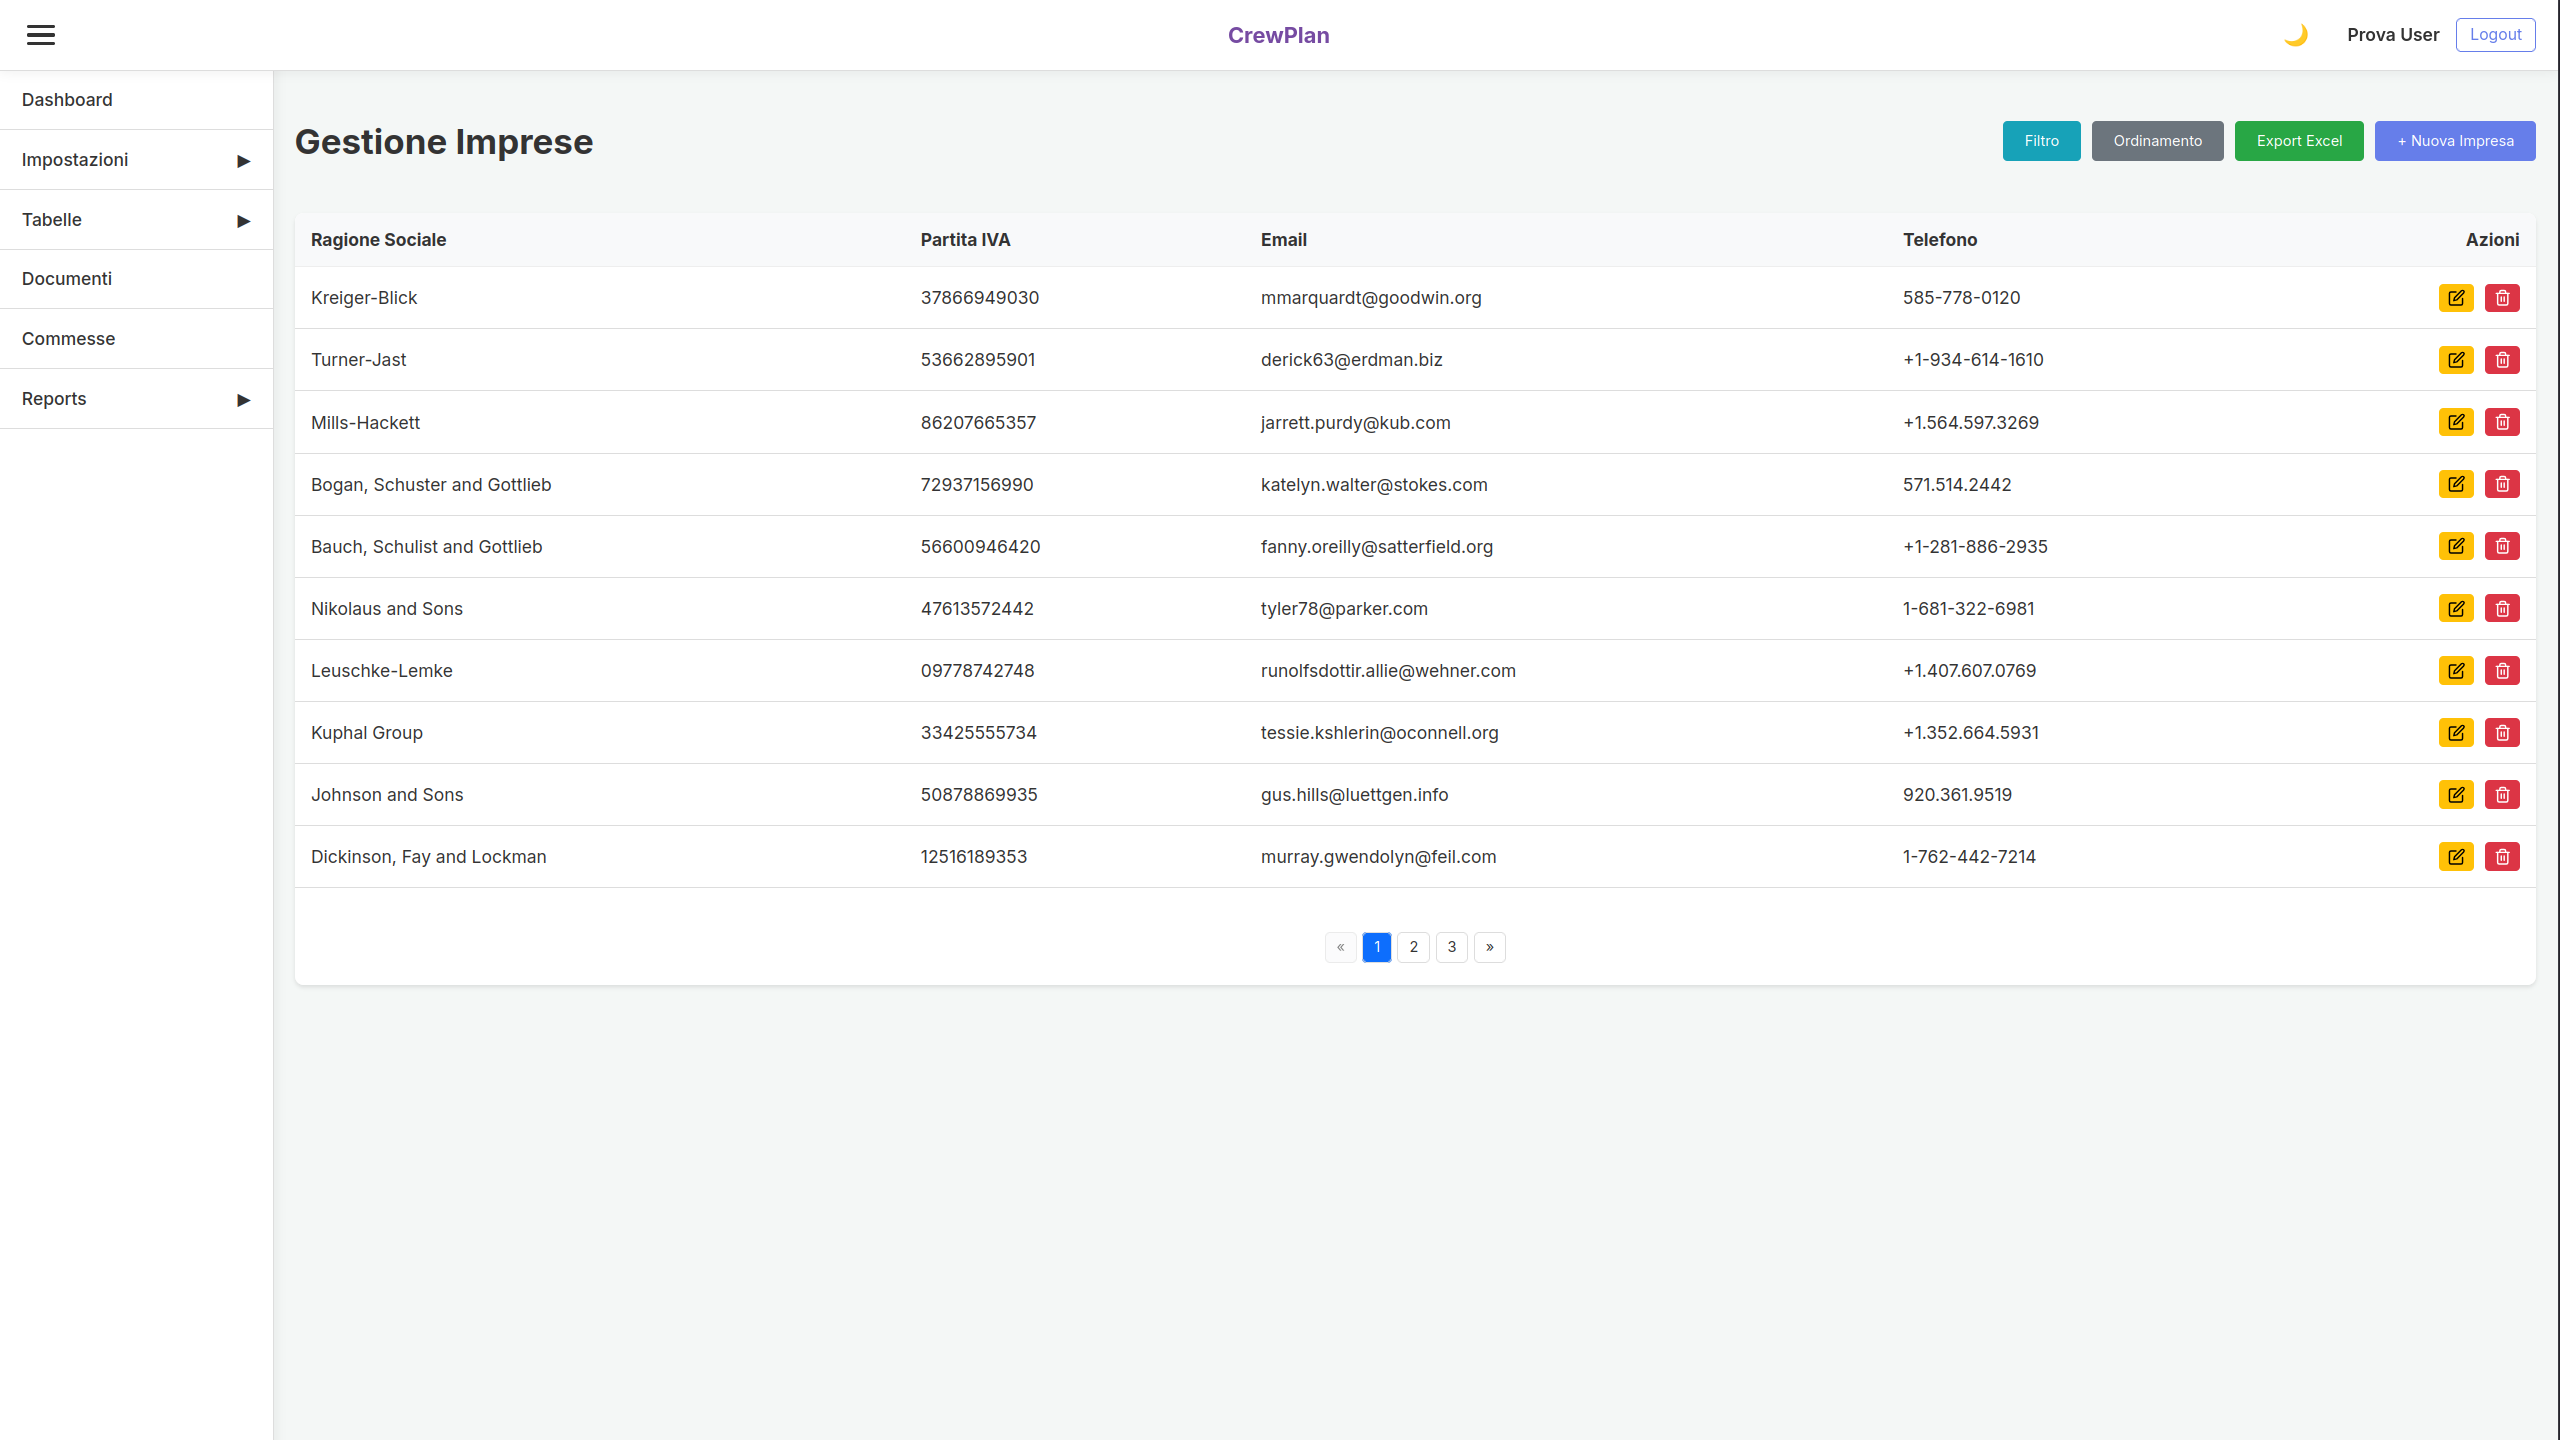Go to pagination page 2
The width and height of the screenshot is (2560, 1440).
pos(1413,947)
